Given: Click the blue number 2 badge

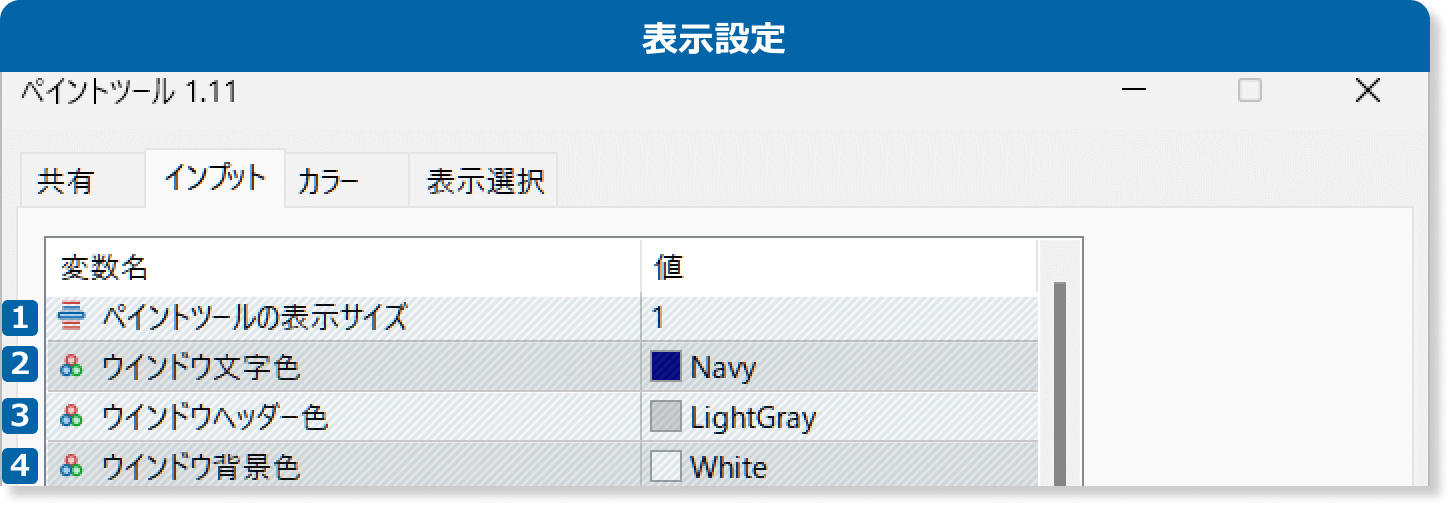Looking at the screenshot, I should (20, 367).
